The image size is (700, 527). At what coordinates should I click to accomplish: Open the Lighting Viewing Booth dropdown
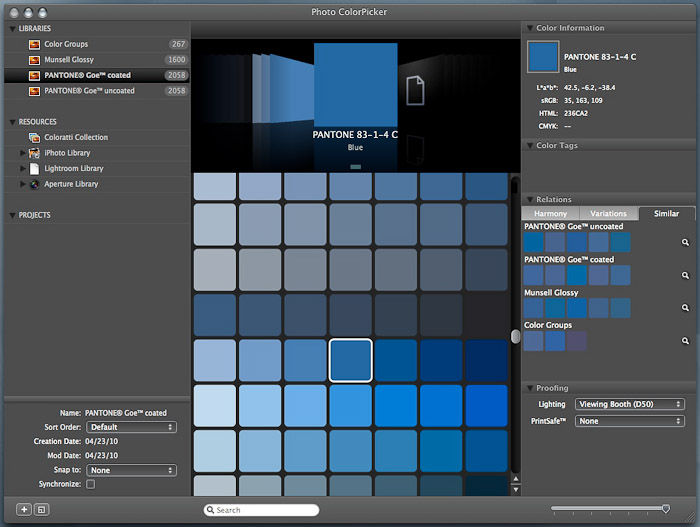pos(630,404)
